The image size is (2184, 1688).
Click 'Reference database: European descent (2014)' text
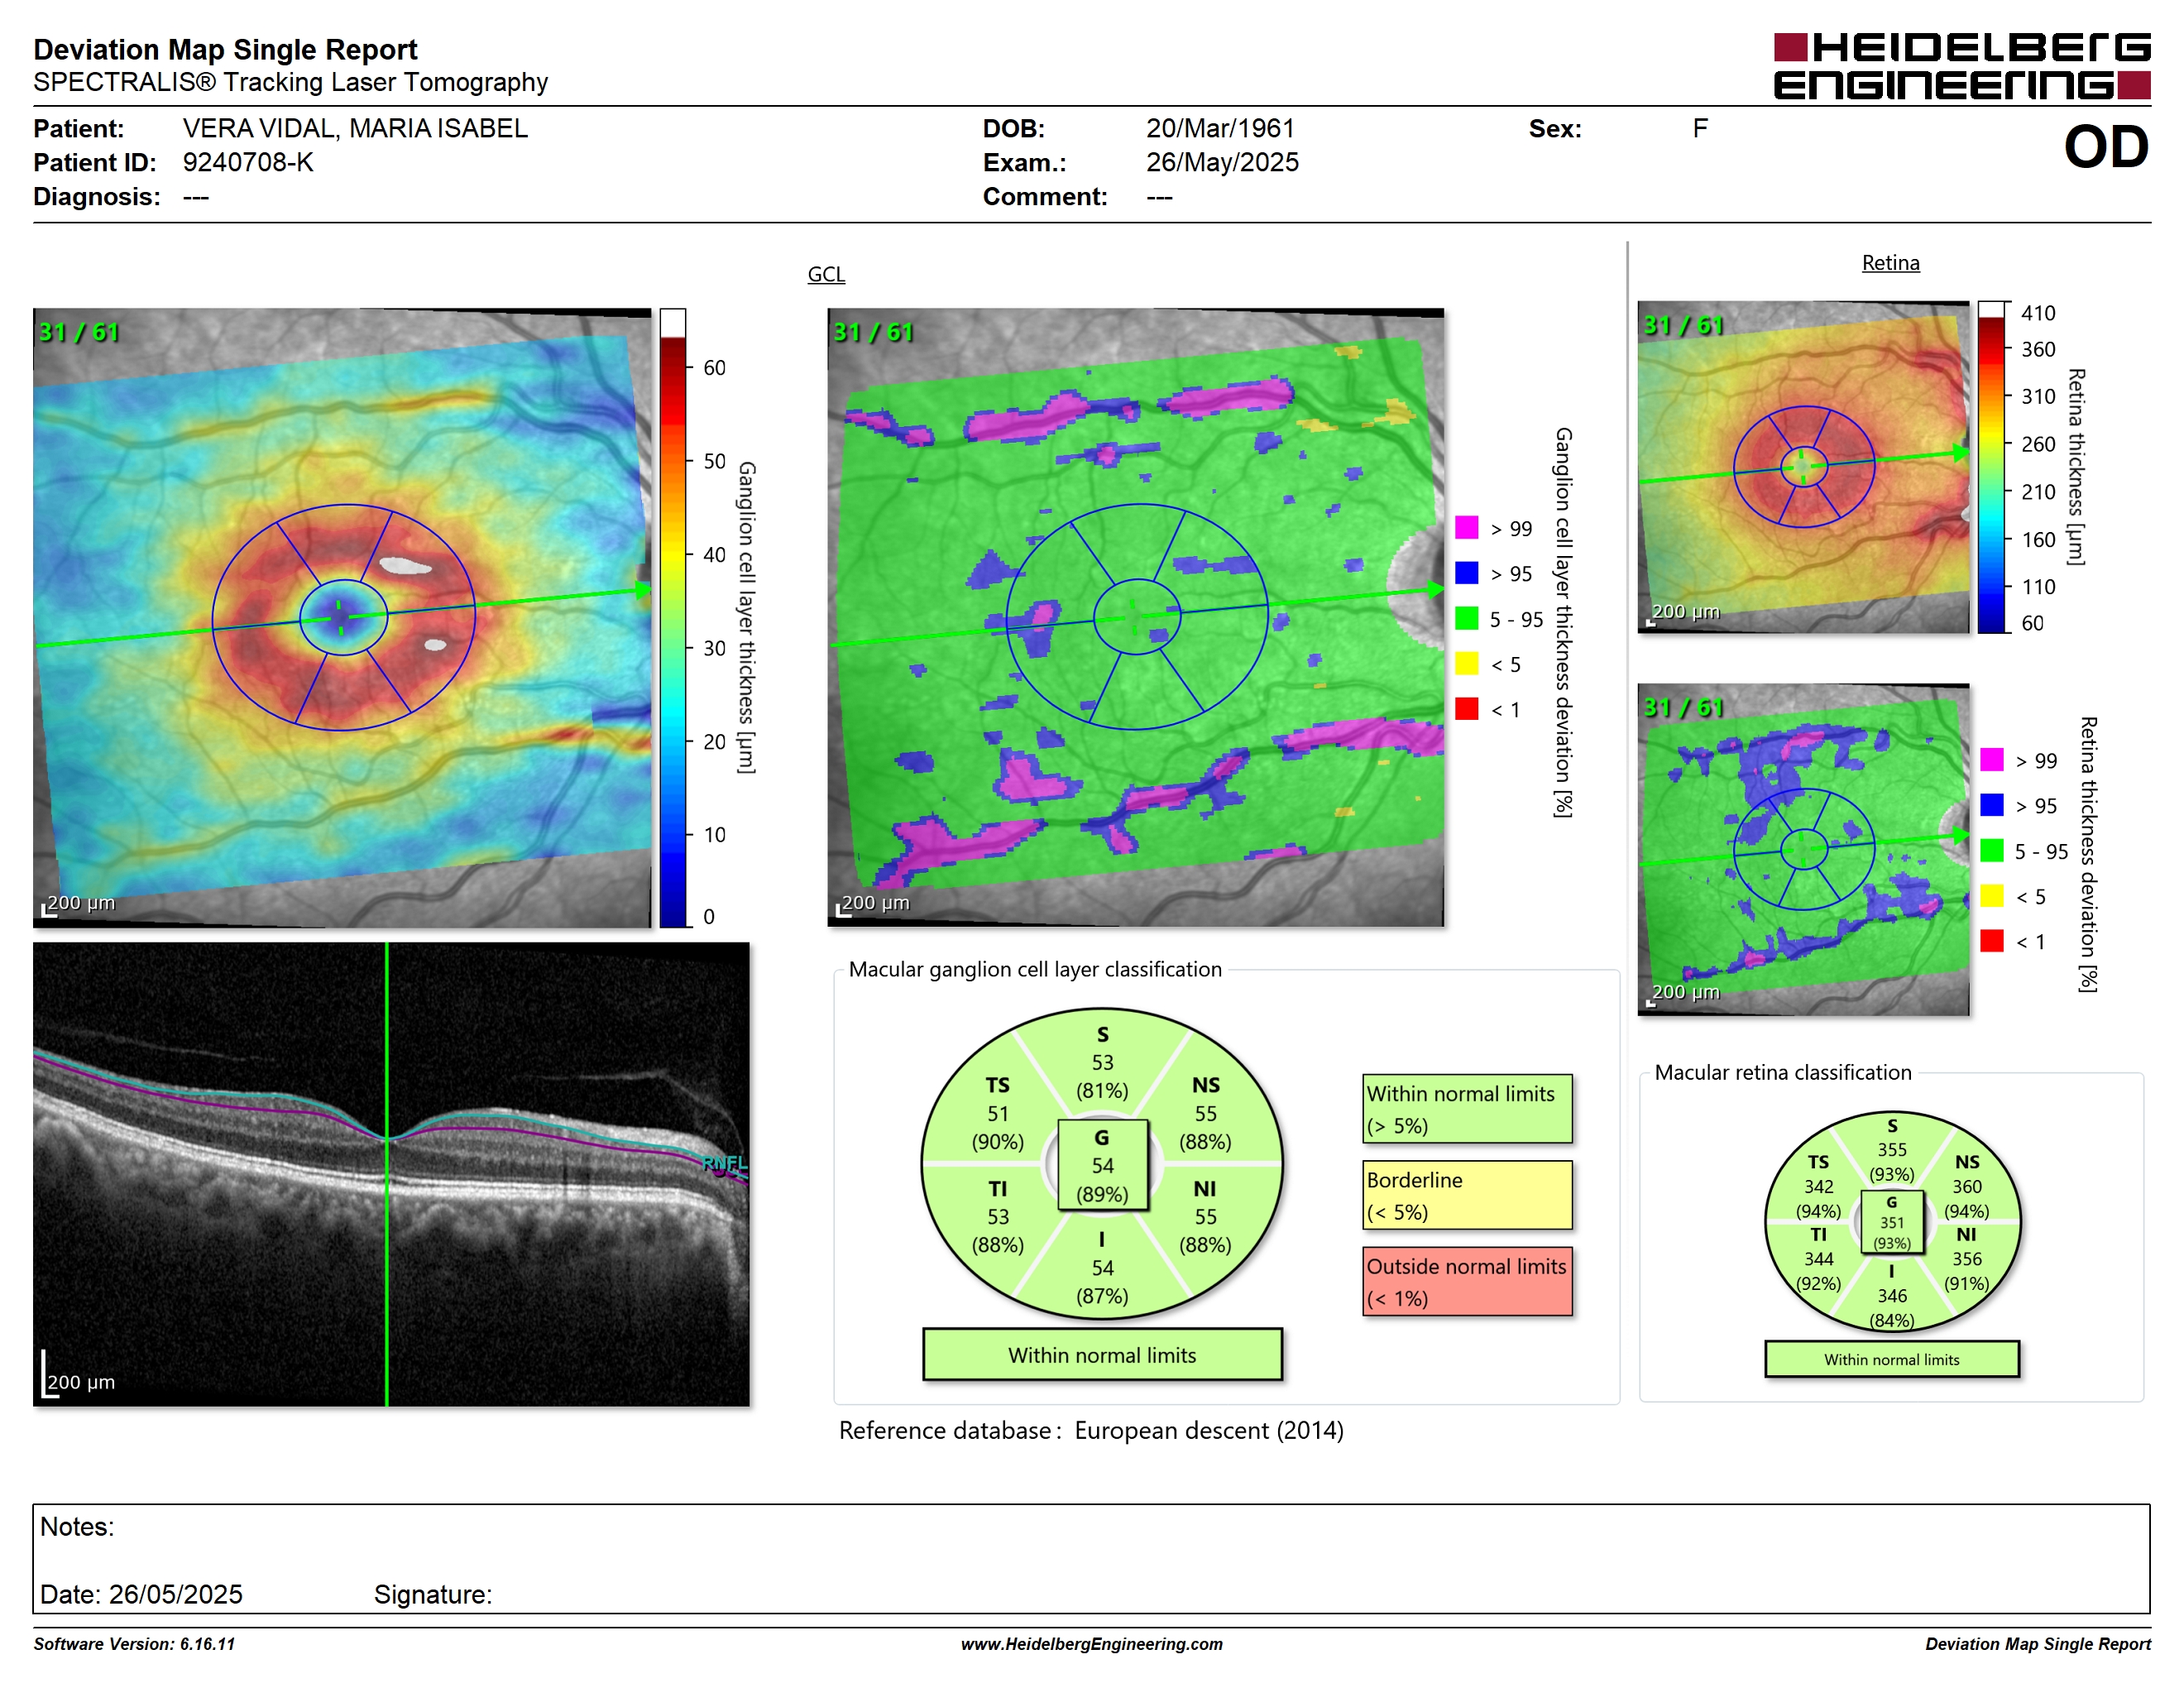1091,1431
